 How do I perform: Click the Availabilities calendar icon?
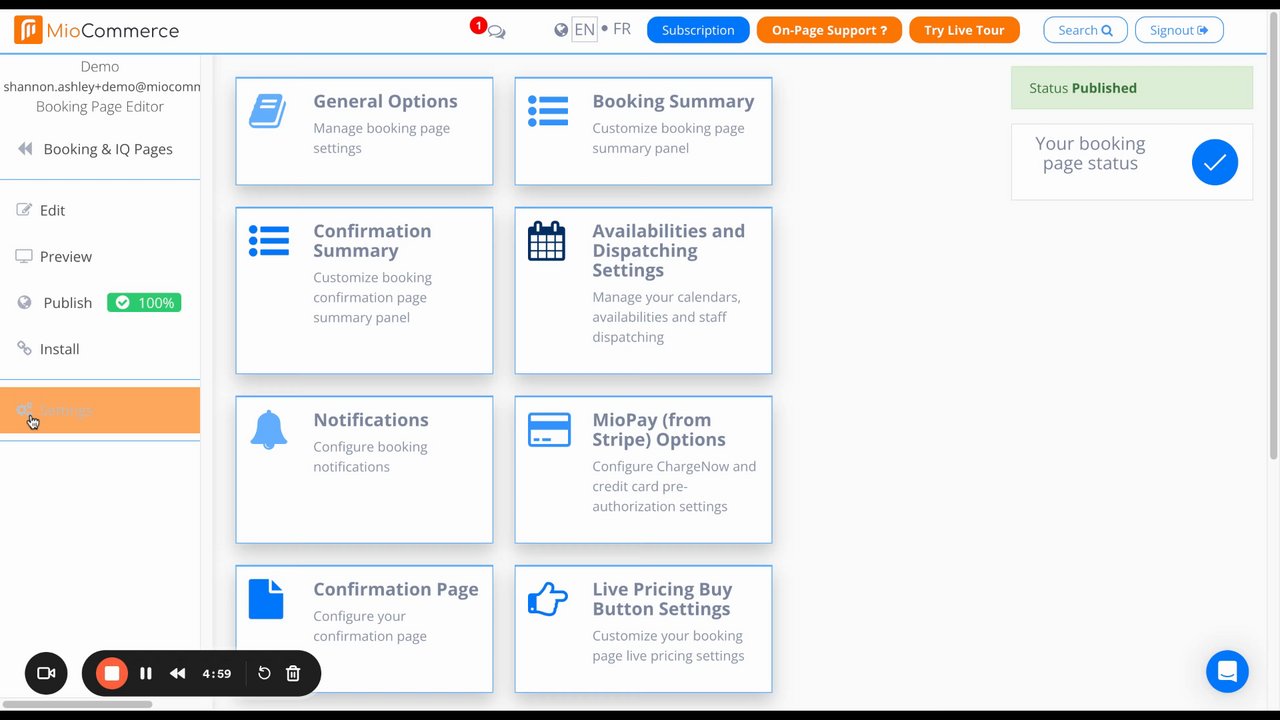tap(546, 241)
